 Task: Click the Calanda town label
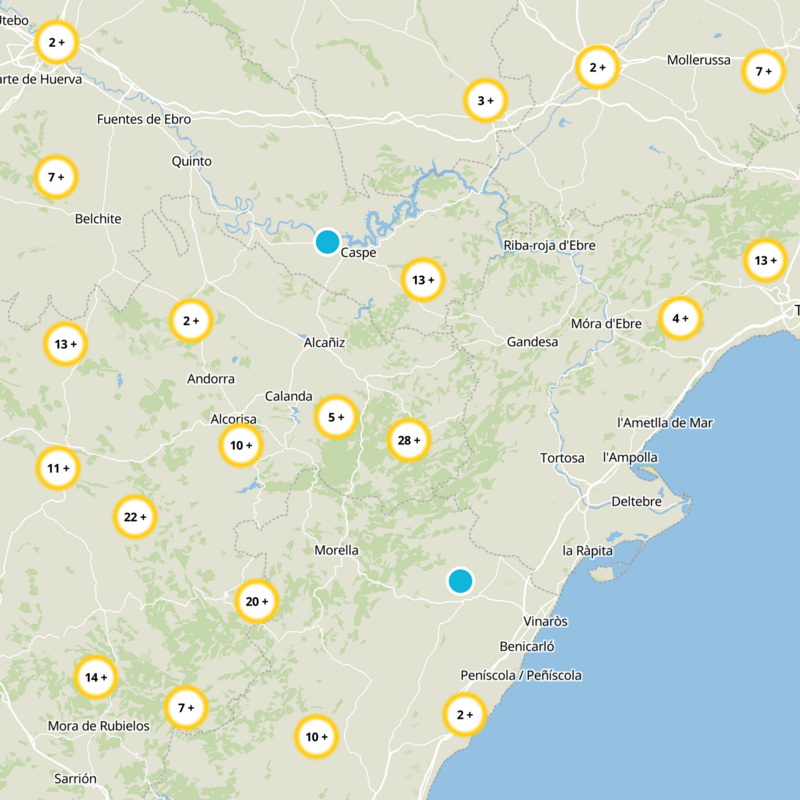coord(288,396)
